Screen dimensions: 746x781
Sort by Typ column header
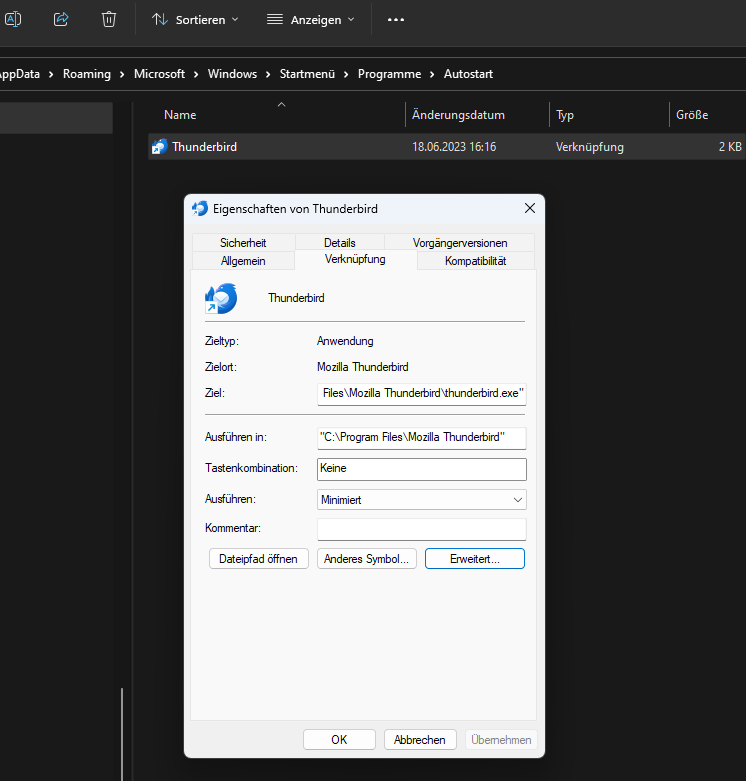click(x=609, y=115)
